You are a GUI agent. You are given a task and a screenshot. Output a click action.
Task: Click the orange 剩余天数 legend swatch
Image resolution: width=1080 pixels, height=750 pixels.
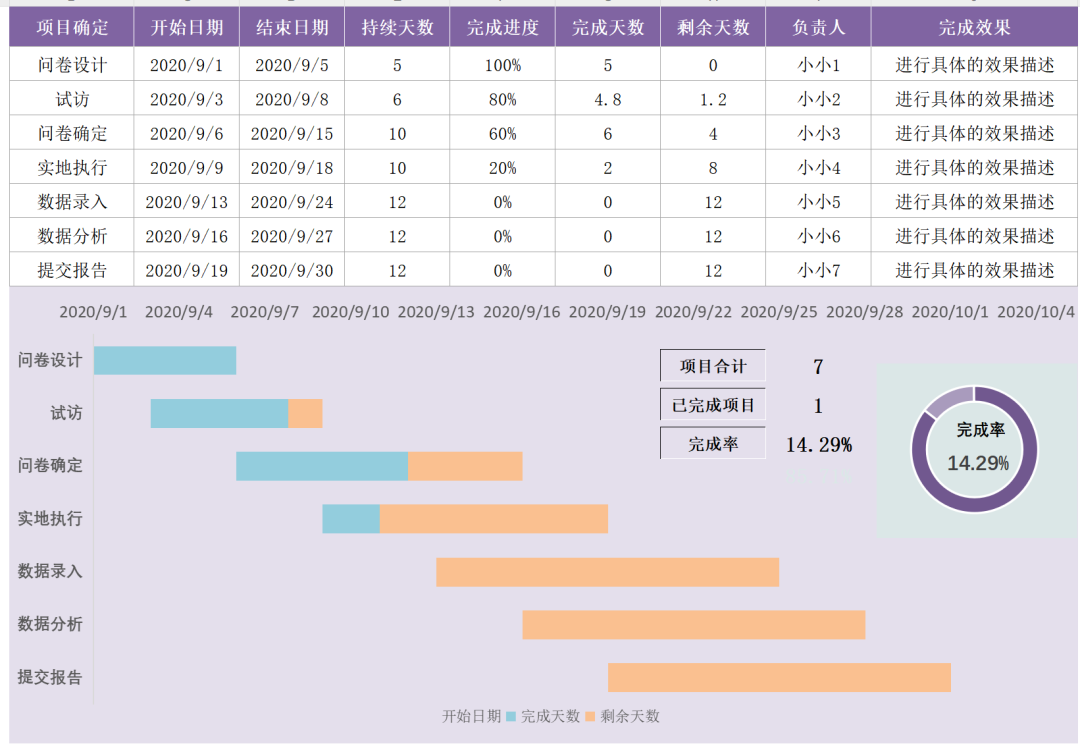(590, 716)
